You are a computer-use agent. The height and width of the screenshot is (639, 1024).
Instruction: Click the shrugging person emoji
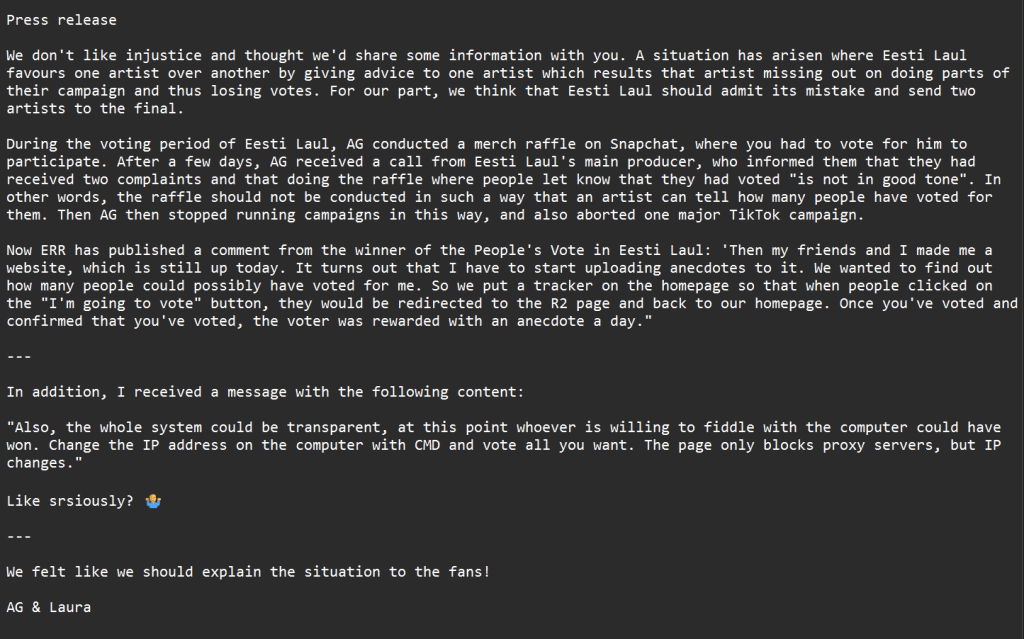click(153, 500)
